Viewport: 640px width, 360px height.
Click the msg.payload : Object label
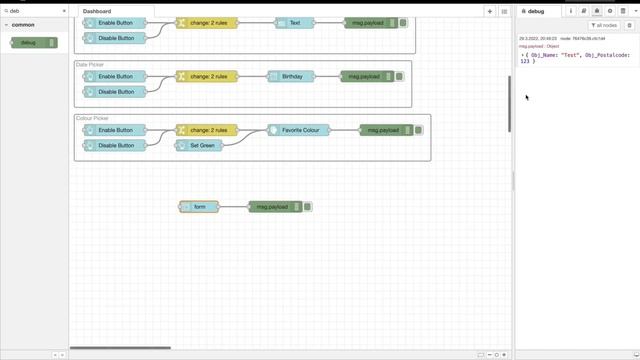click(x=539, y=46)
